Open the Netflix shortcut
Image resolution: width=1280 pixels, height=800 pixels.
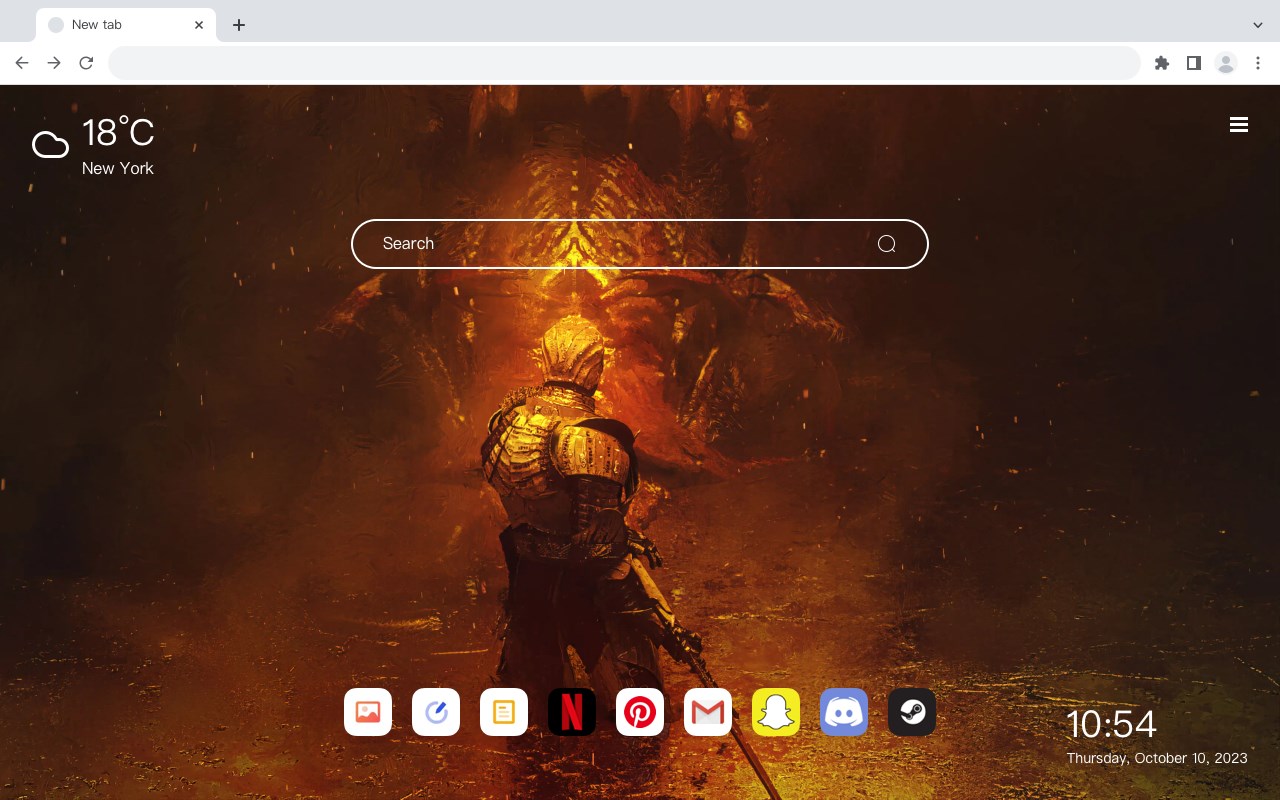coord(572,712)
